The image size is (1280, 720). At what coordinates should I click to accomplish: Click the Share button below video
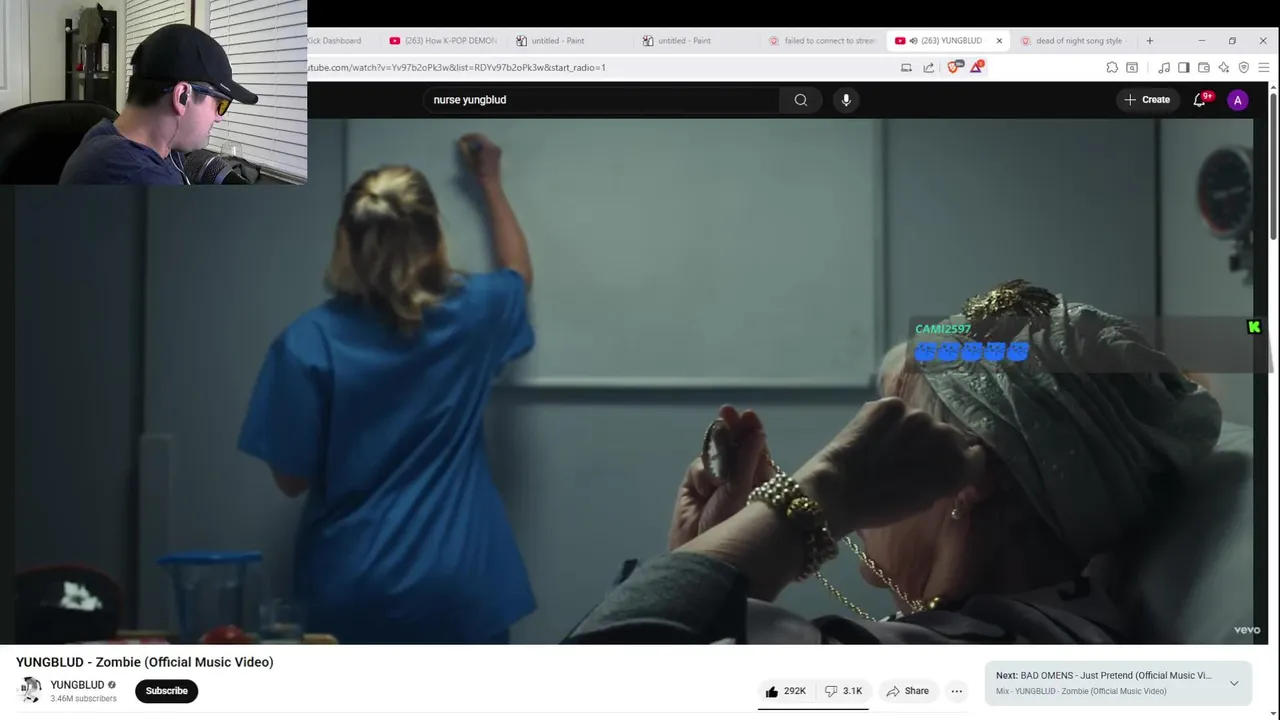click(907, 691)
